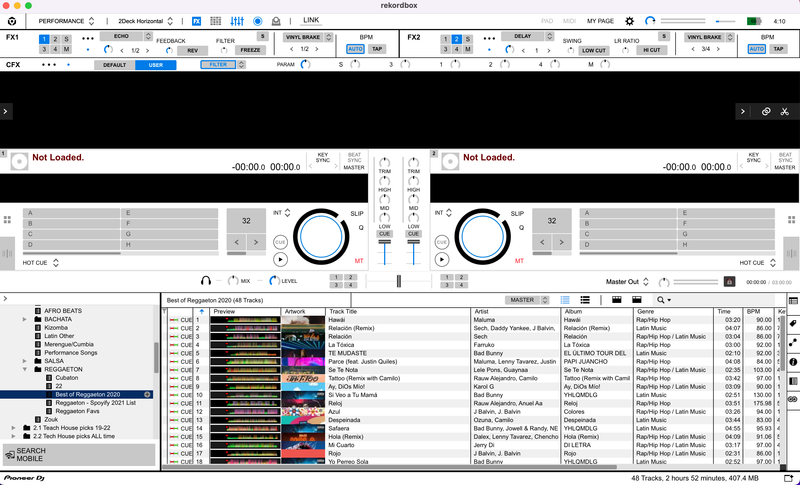The width and height of the screenshot is (800, 485).
Task: Click the LINK button
Action: click(x=311, y=20)
